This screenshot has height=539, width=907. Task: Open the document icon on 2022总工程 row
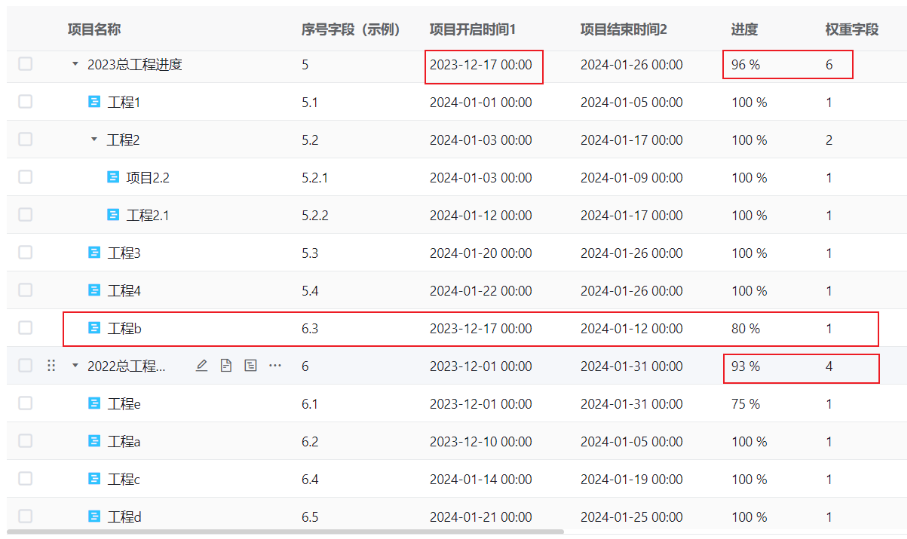[x=226, y=366]
